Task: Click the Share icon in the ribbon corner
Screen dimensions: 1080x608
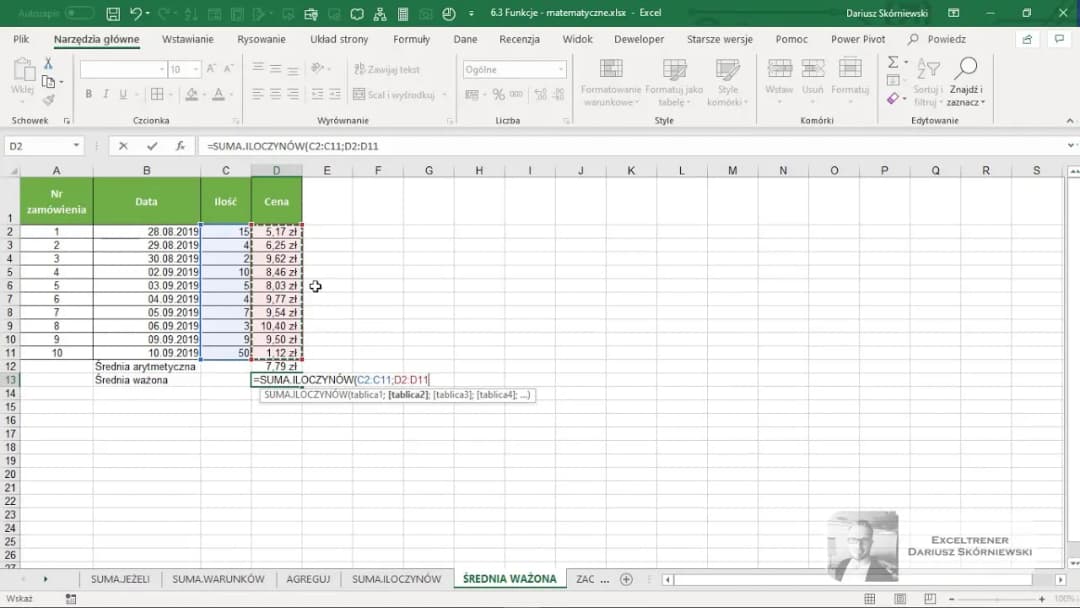Action: [1027, 39]
